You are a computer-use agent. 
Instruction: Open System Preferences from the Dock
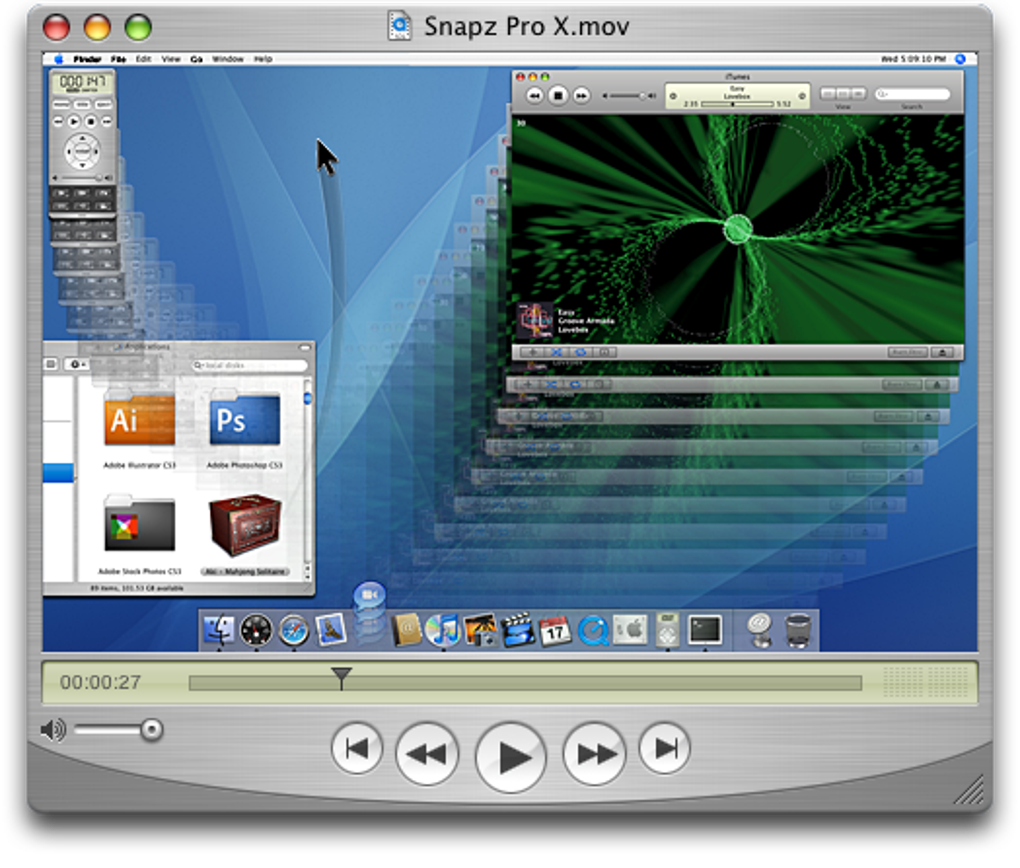[630, 629]
